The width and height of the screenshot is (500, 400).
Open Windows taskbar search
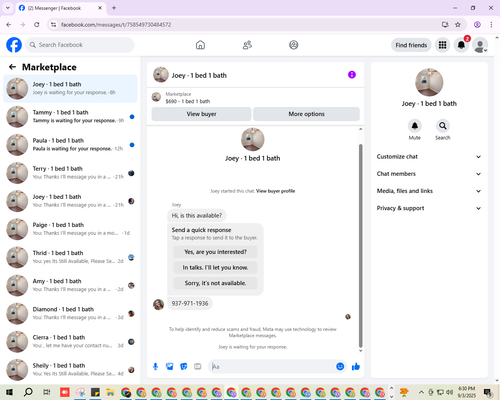(x=28, y=392)
